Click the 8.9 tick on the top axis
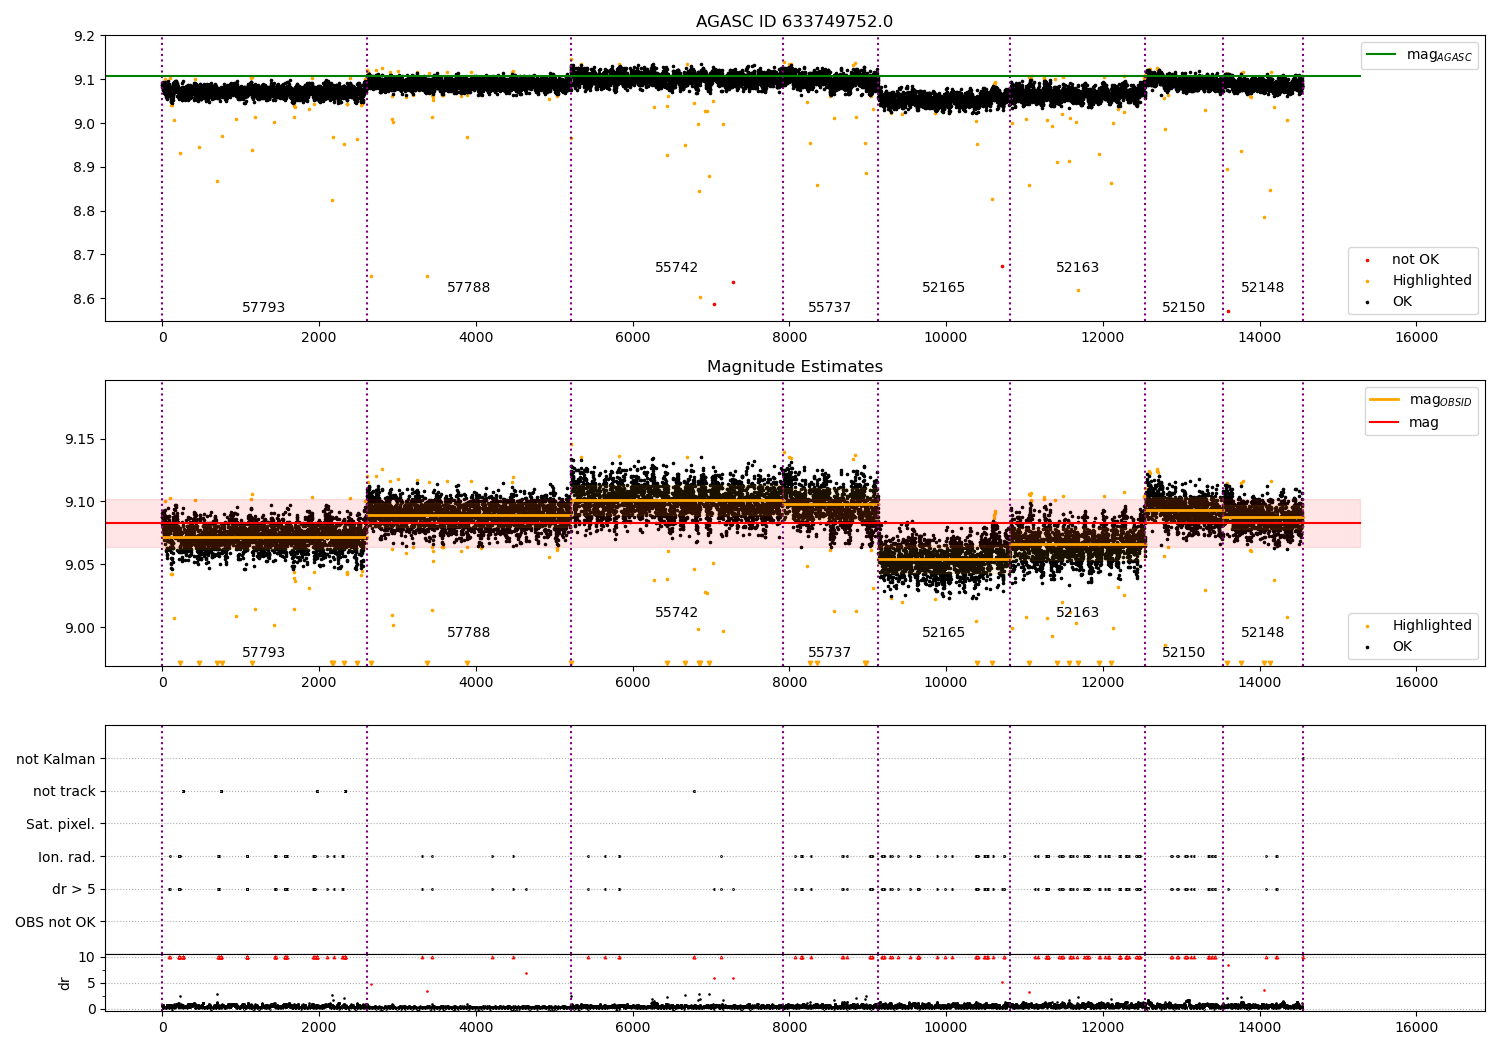1500x1050 pixels. point(84,168)
